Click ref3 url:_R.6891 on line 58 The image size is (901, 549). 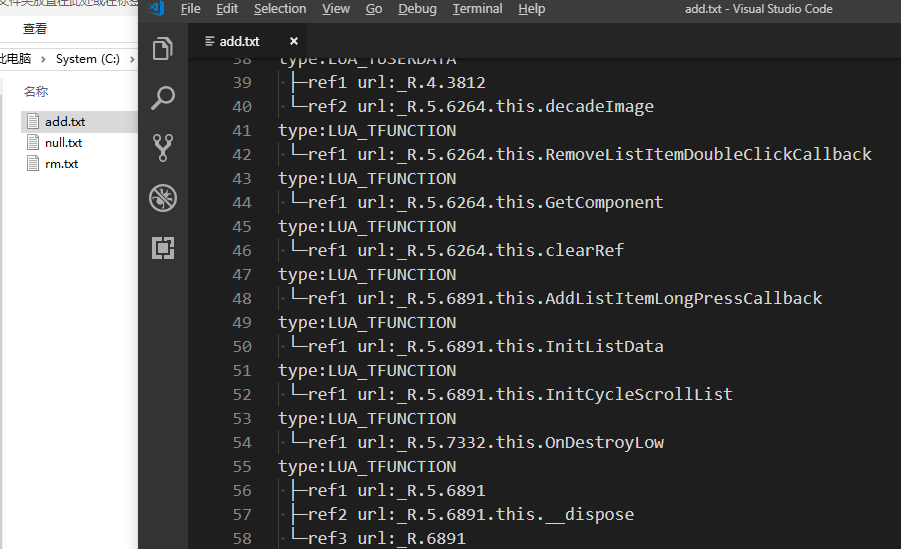(x=386, y=538)
